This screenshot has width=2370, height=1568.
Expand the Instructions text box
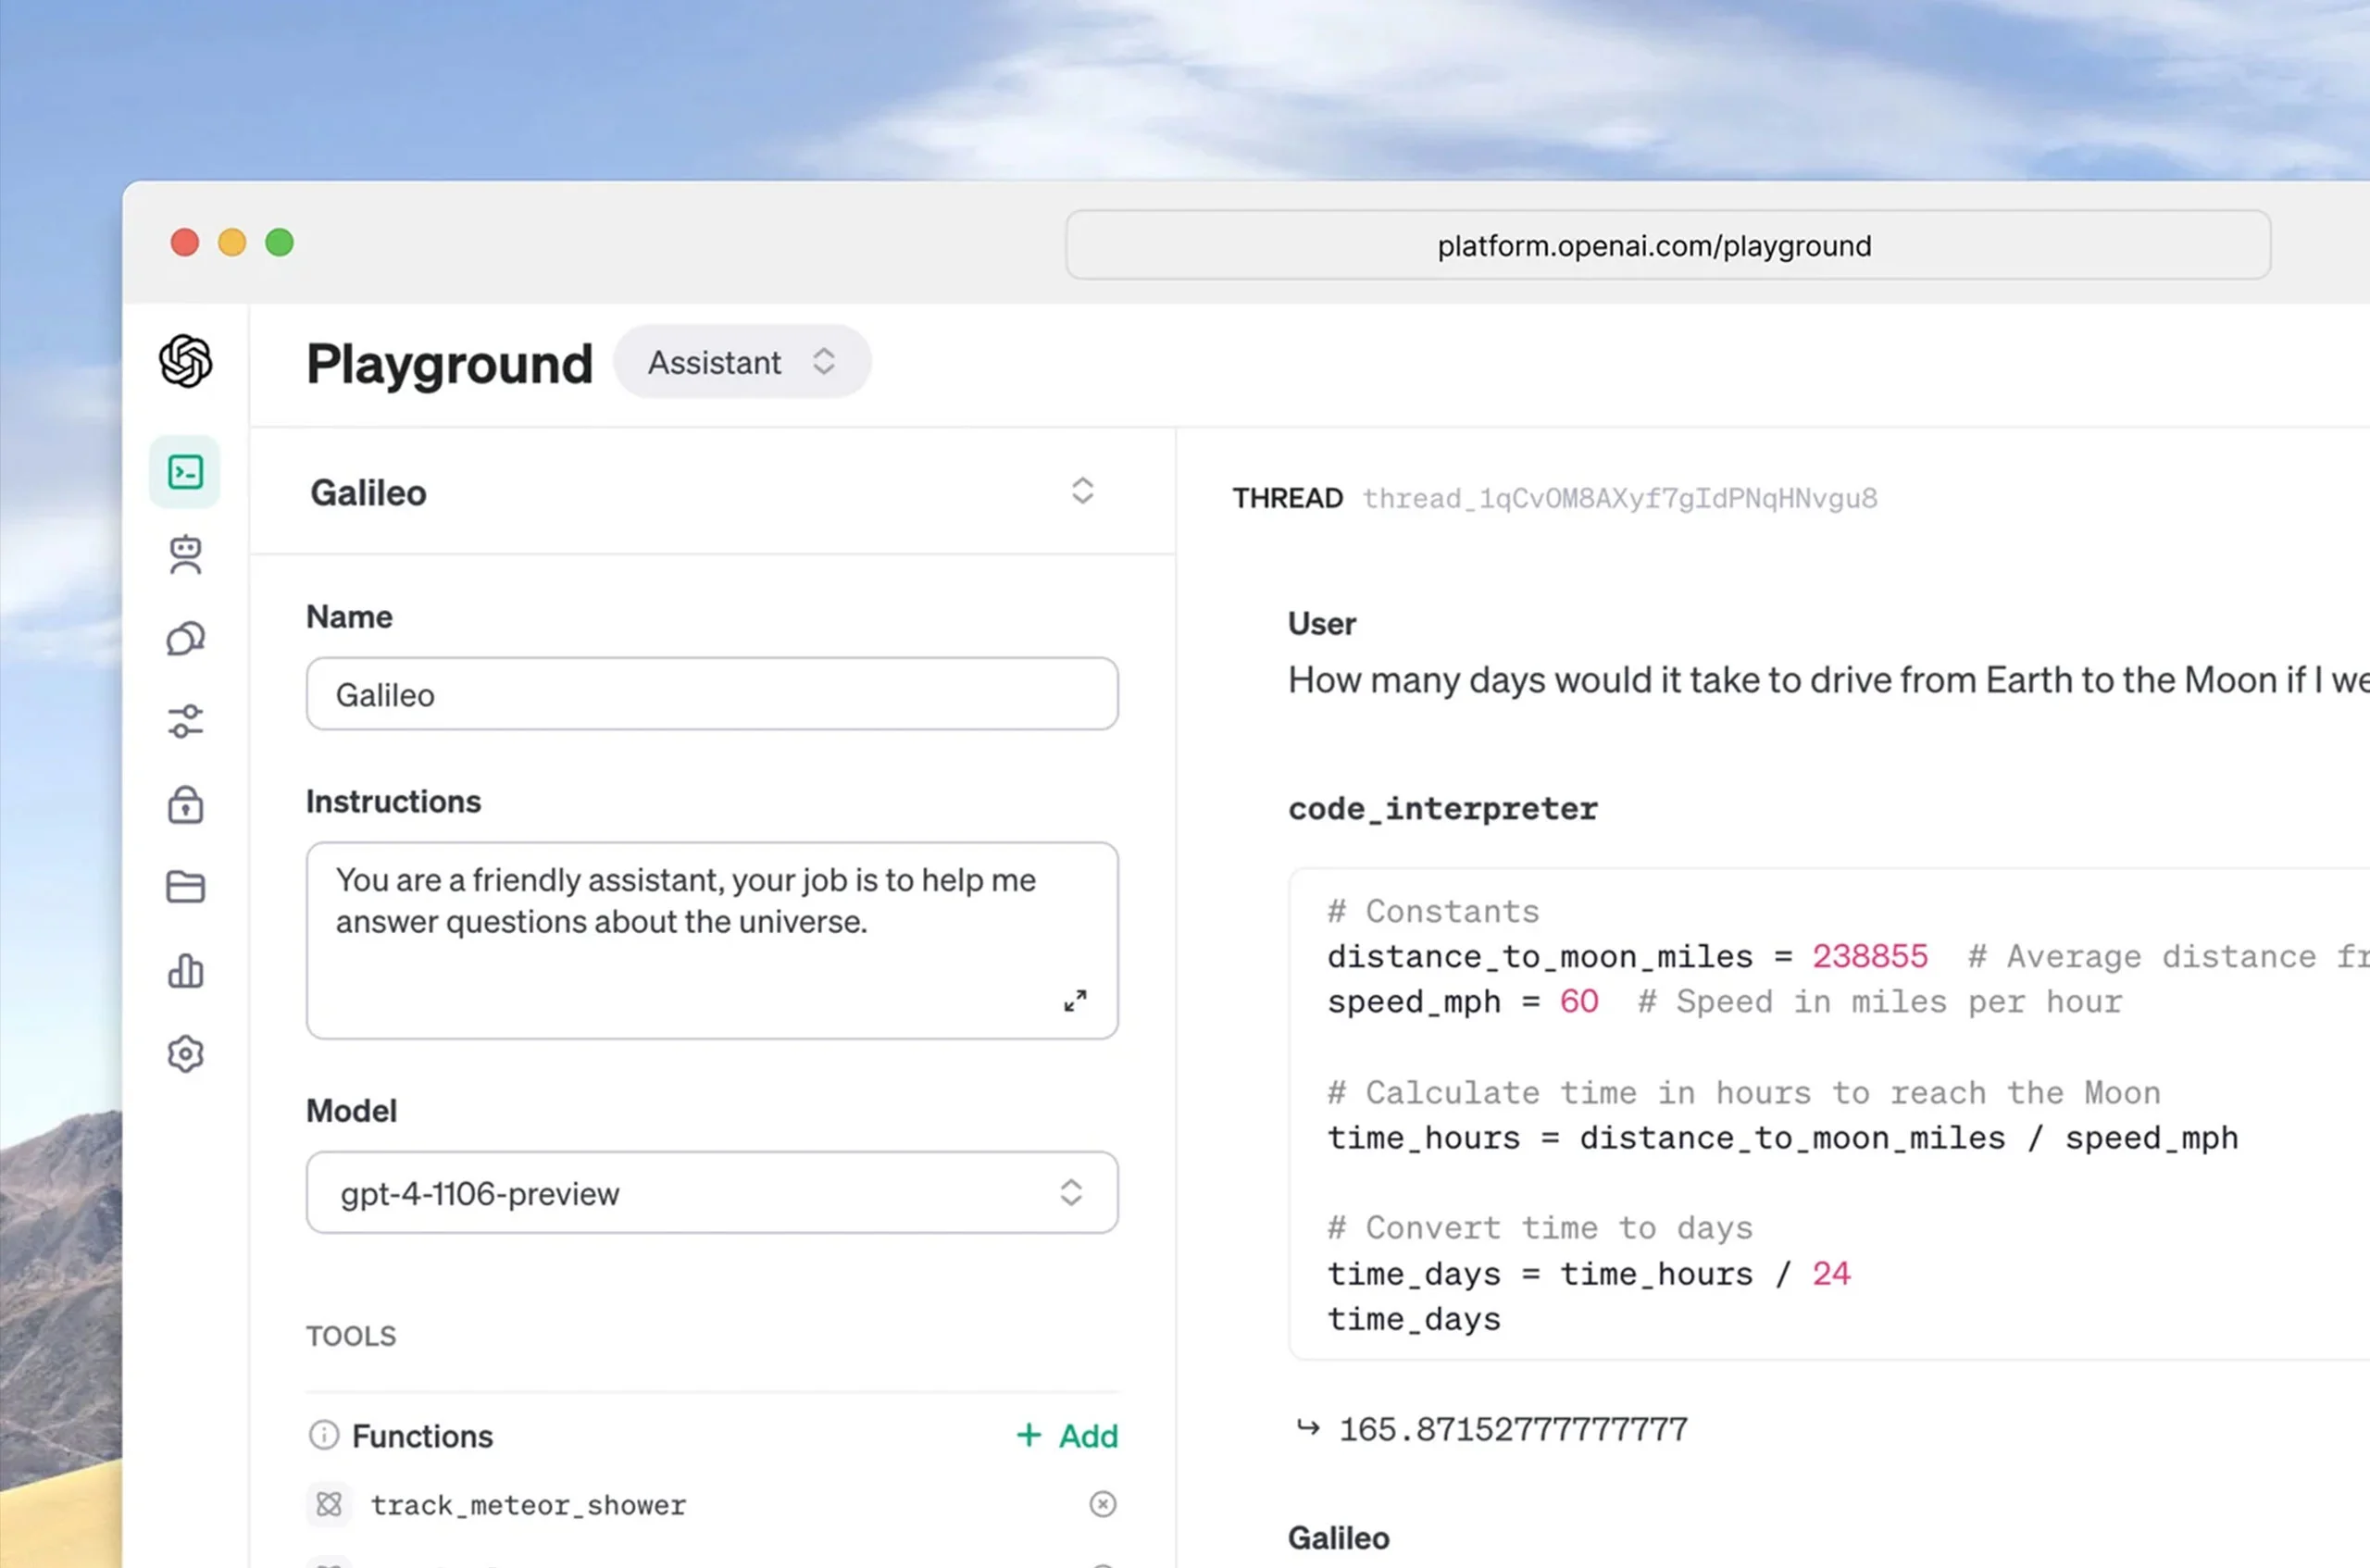[x=1075, y=1001]
